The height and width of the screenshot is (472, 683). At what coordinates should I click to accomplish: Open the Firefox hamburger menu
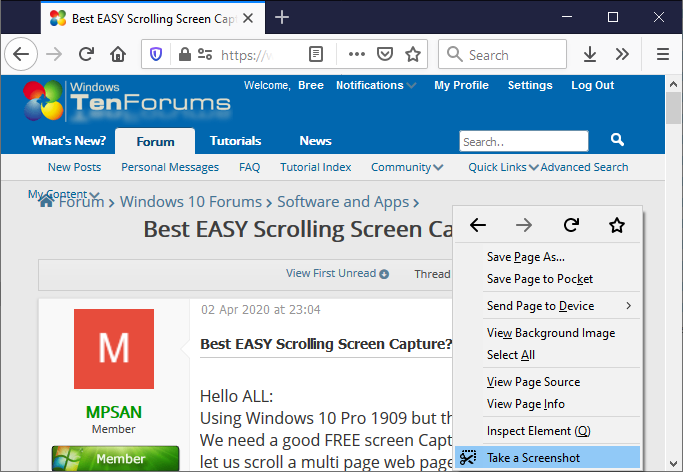coord(663,54)
